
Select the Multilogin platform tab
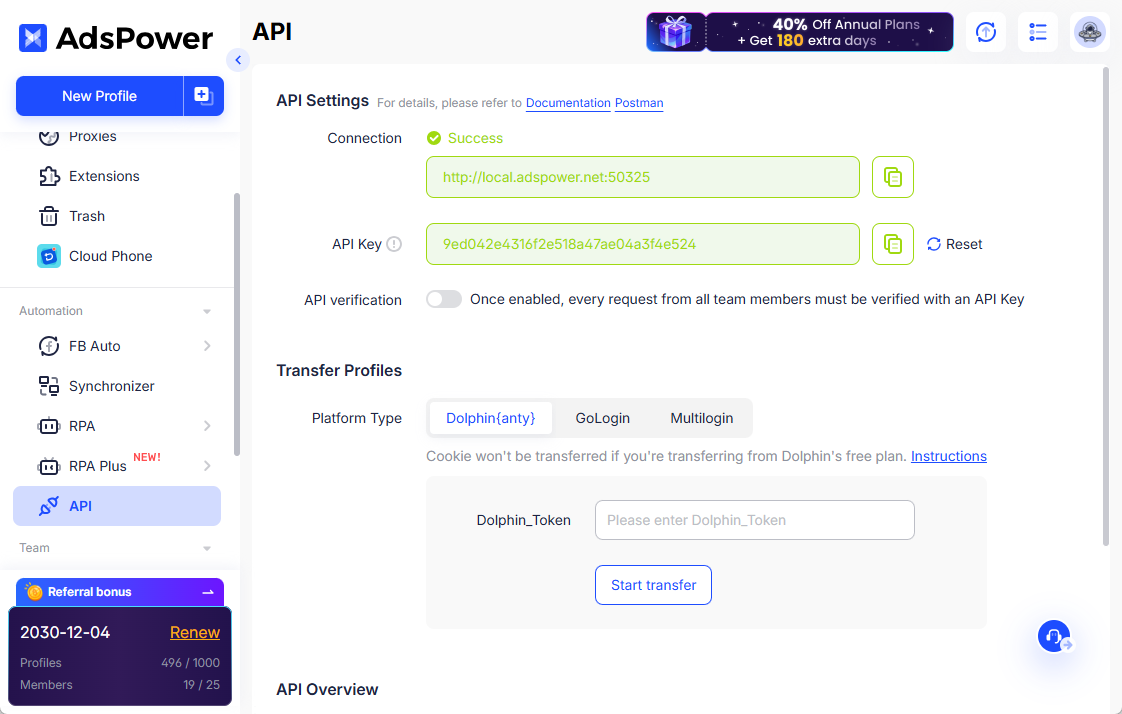[701, 418]
